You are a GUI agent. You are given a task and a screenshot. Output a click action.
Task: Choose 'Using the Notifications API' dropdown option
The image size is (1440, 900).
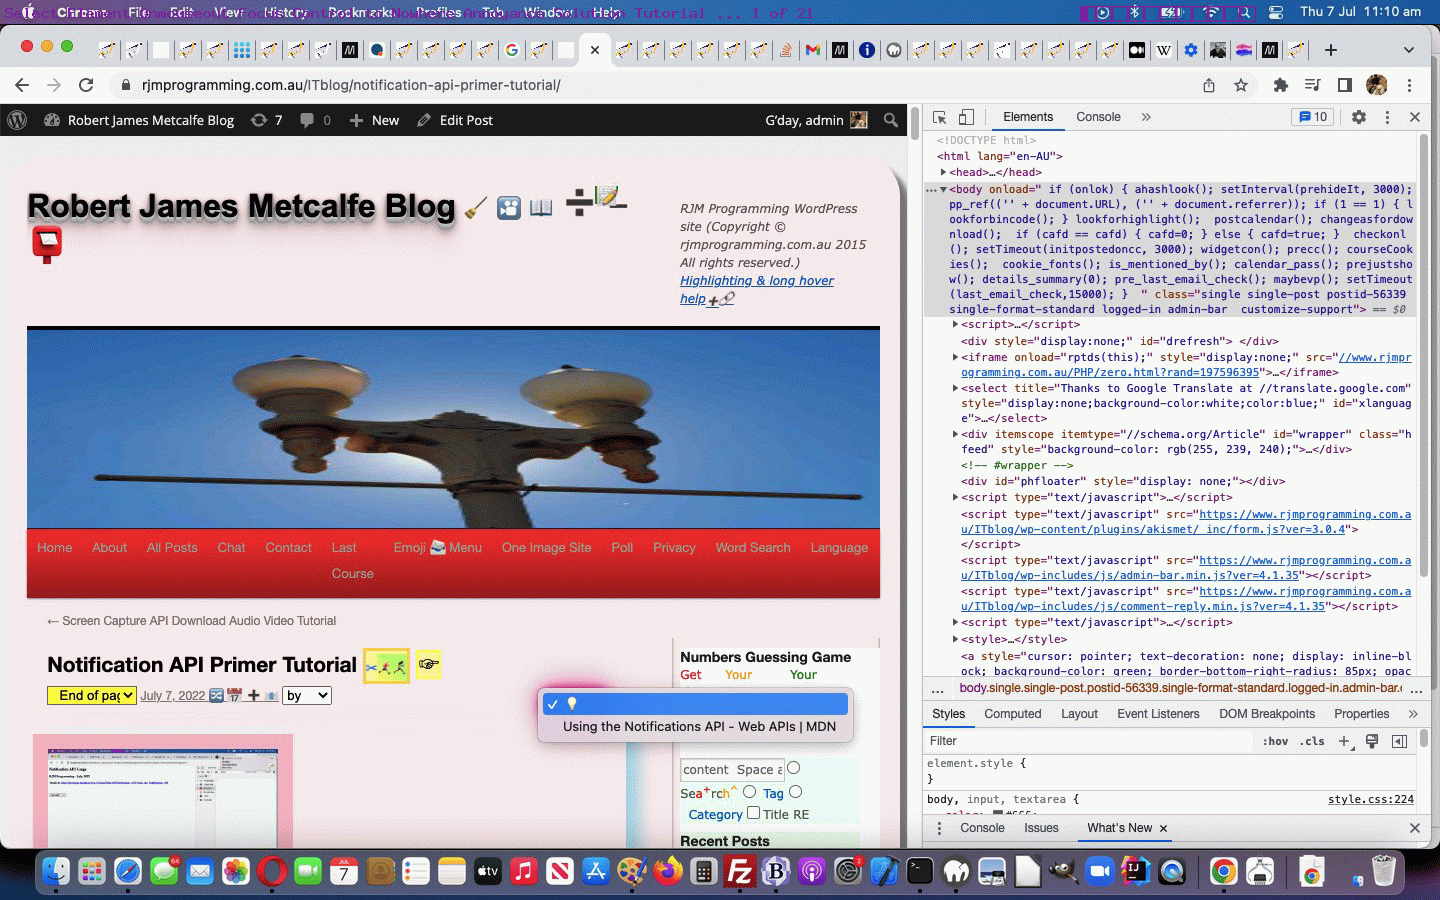pyautogui.click(x=698, y=726)
